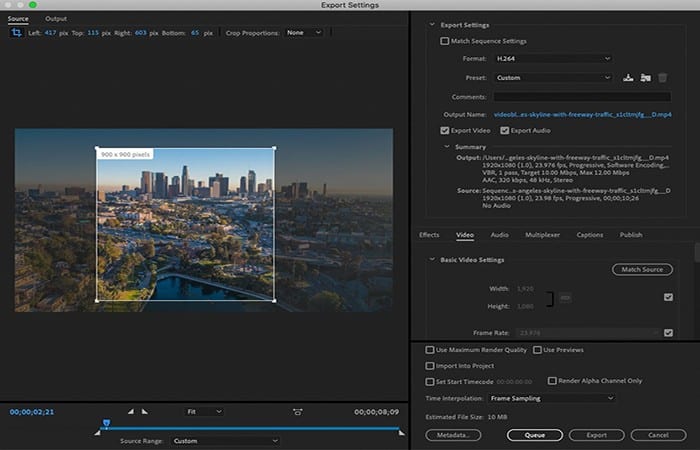Enable the Use Previews checkbox
The image size is (700, 450).
(538, 350)
